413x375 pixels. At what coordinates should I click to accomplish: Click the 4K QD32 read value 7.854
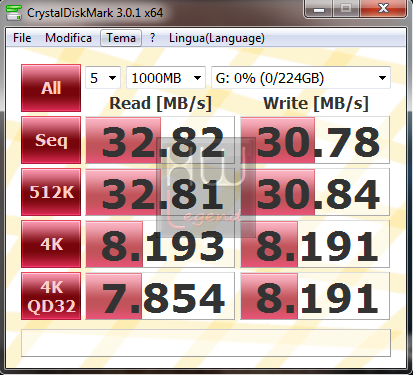pos(160,296)
